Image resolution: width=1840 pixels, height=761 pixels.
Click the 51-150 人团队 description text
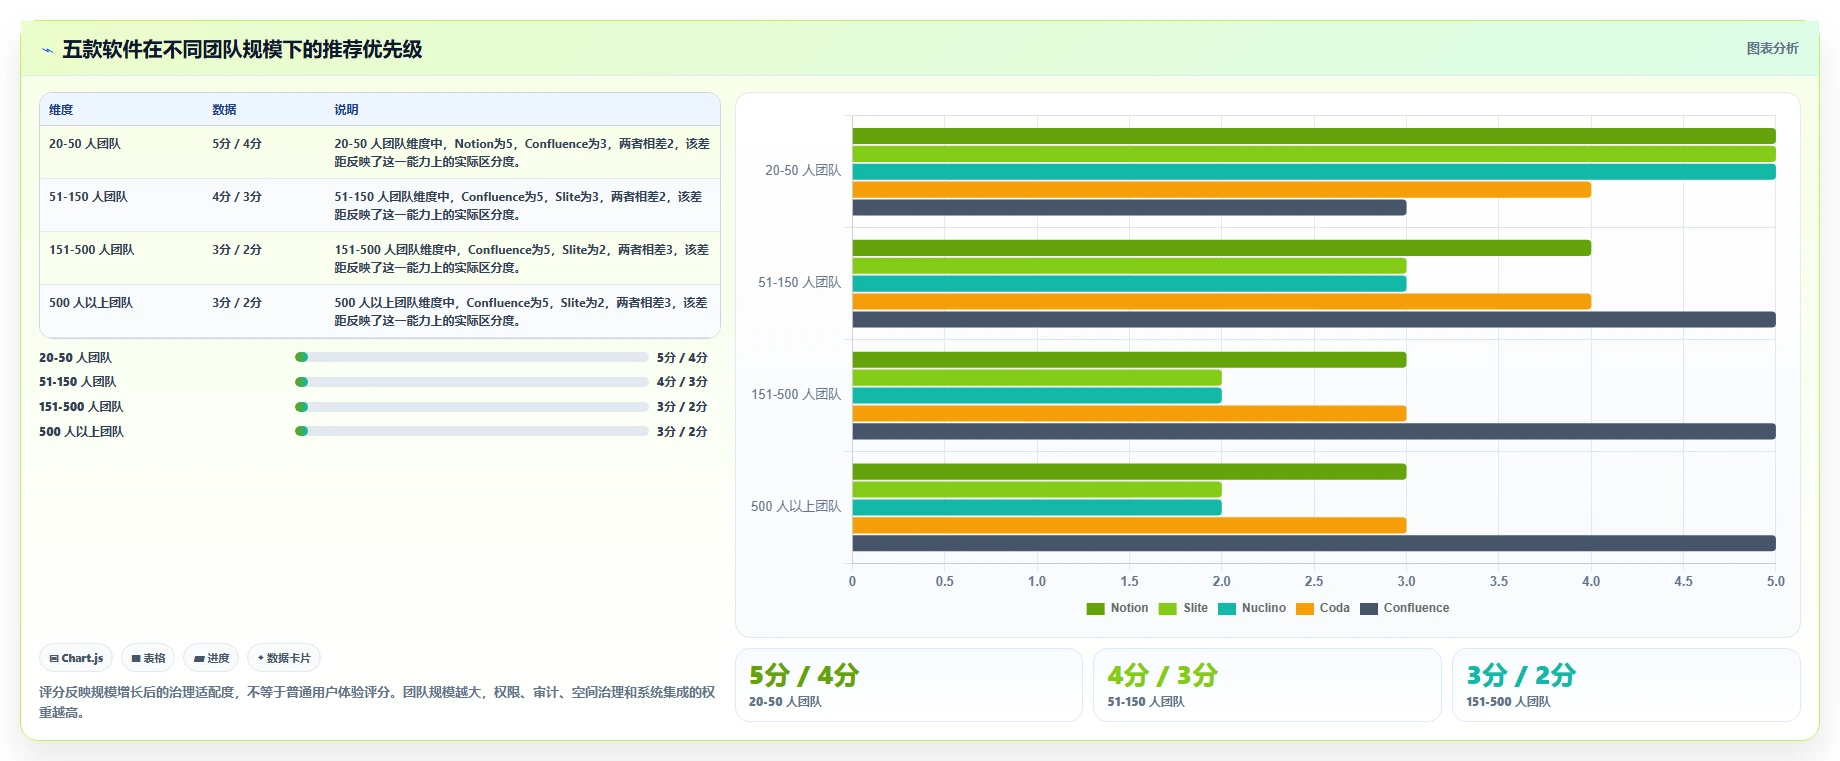[x=518, y=206]
